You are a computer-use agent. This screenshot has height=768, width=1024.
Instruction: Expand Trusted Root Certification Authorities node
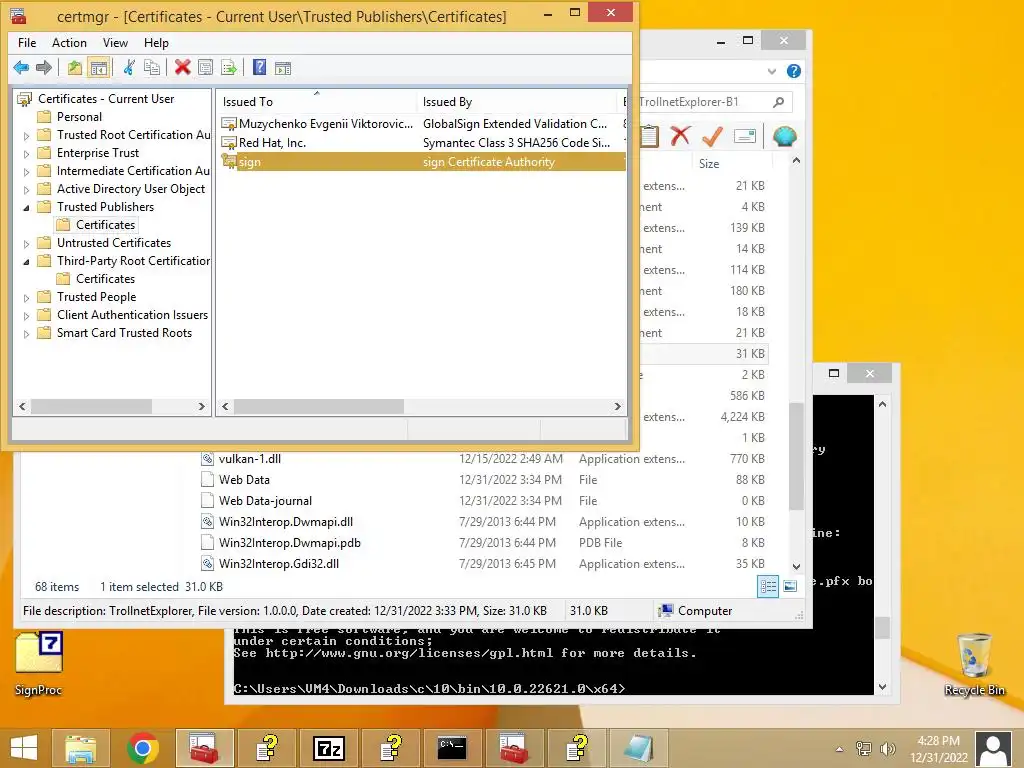[x=26, y=136]
